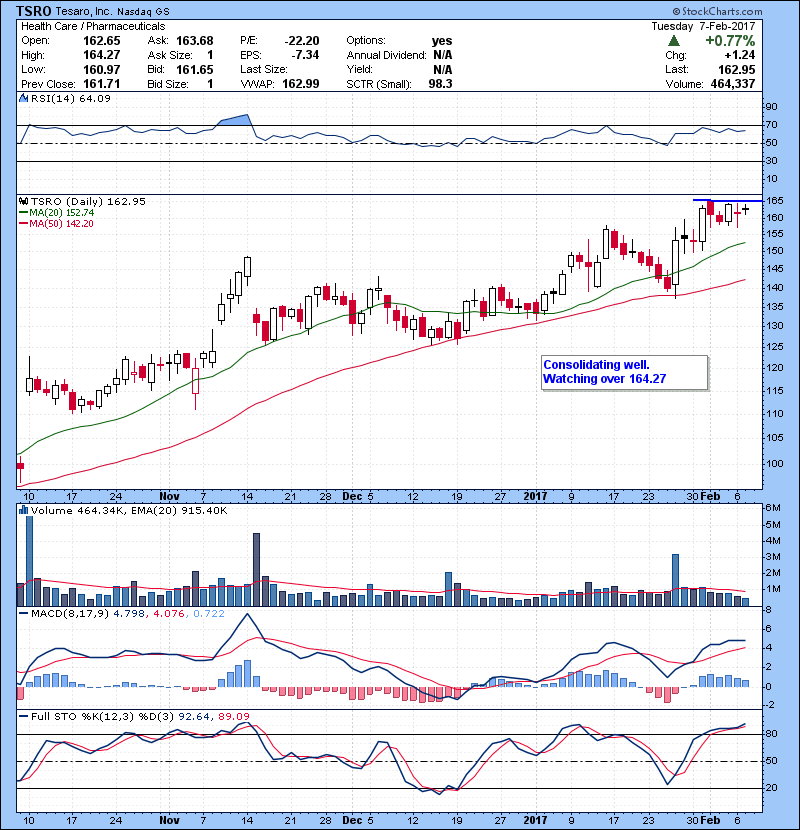Click the Annual Dividend N/A value
This screenshot has height=830, width=800.
443,55
